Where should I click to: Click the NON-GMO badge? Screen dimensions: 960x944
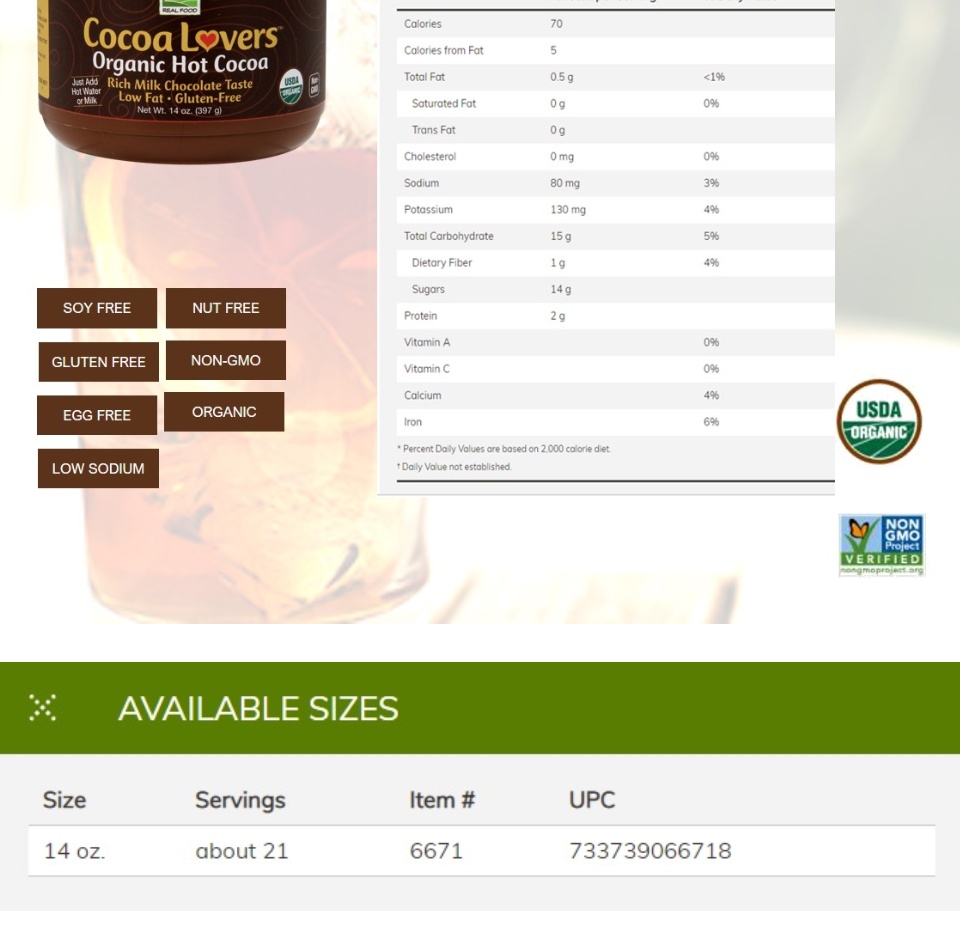226,361
